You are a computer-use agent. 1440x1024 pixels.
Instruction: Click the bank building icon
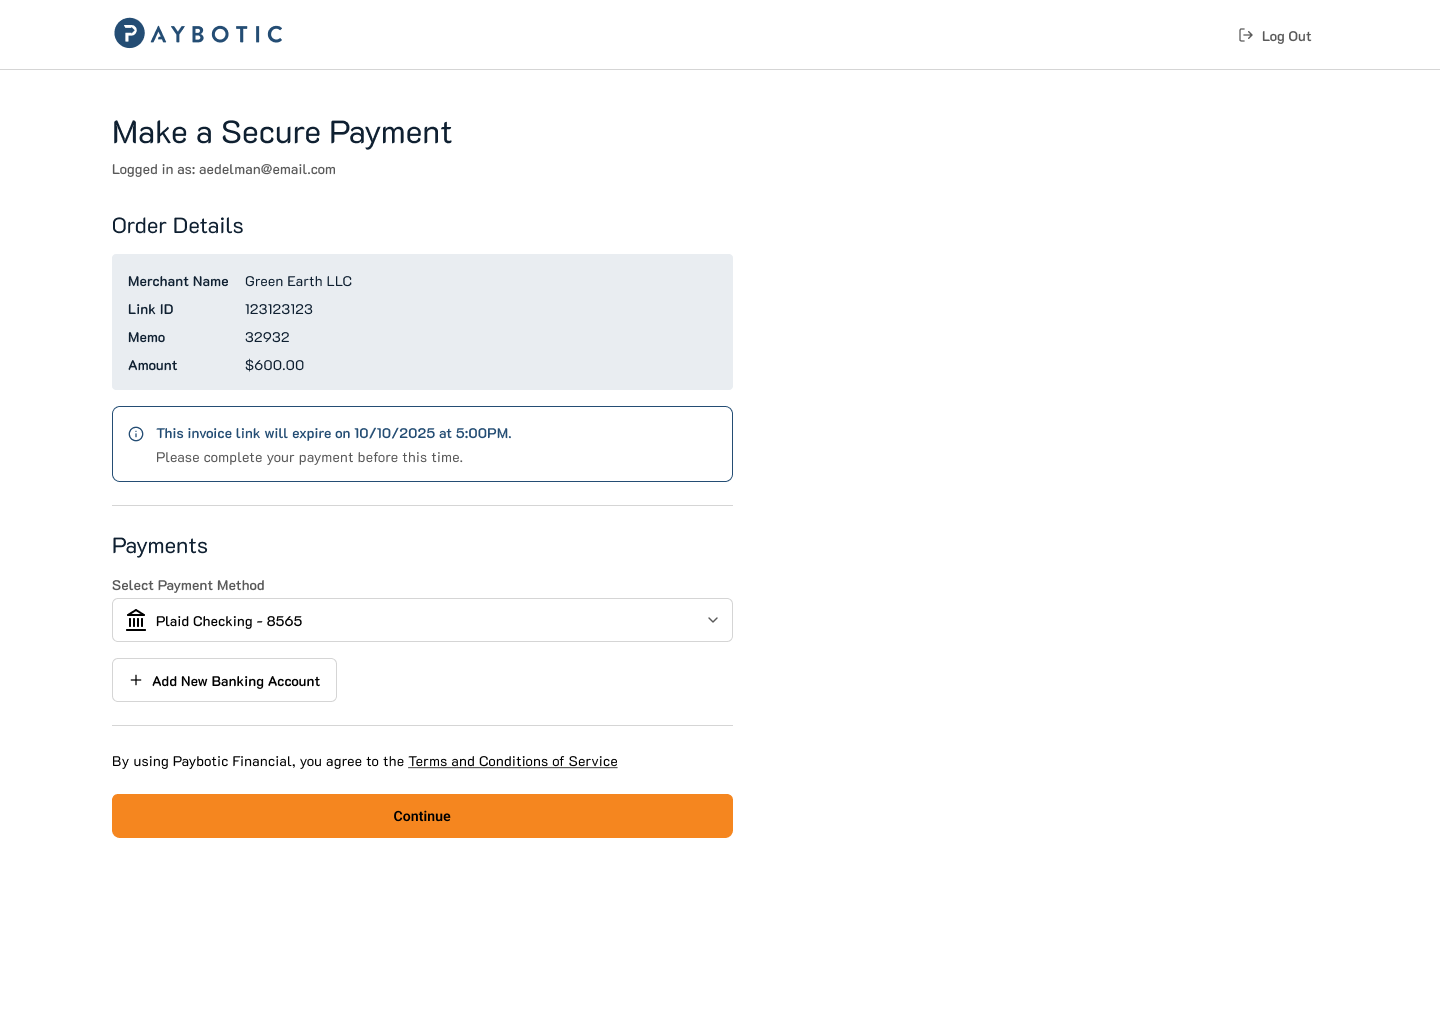pyautogui.click(x=136, y=621)
